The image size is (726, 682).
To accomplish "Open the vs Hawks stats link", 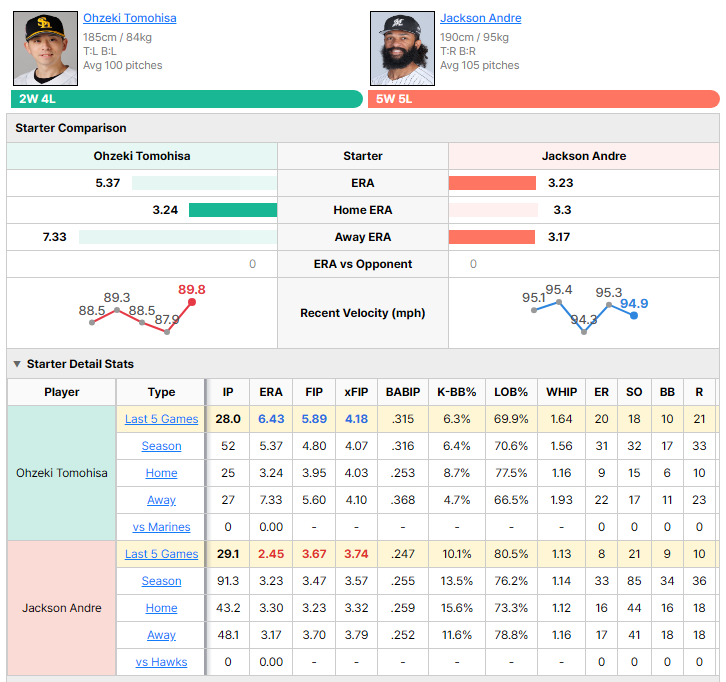I will (162, 662).
